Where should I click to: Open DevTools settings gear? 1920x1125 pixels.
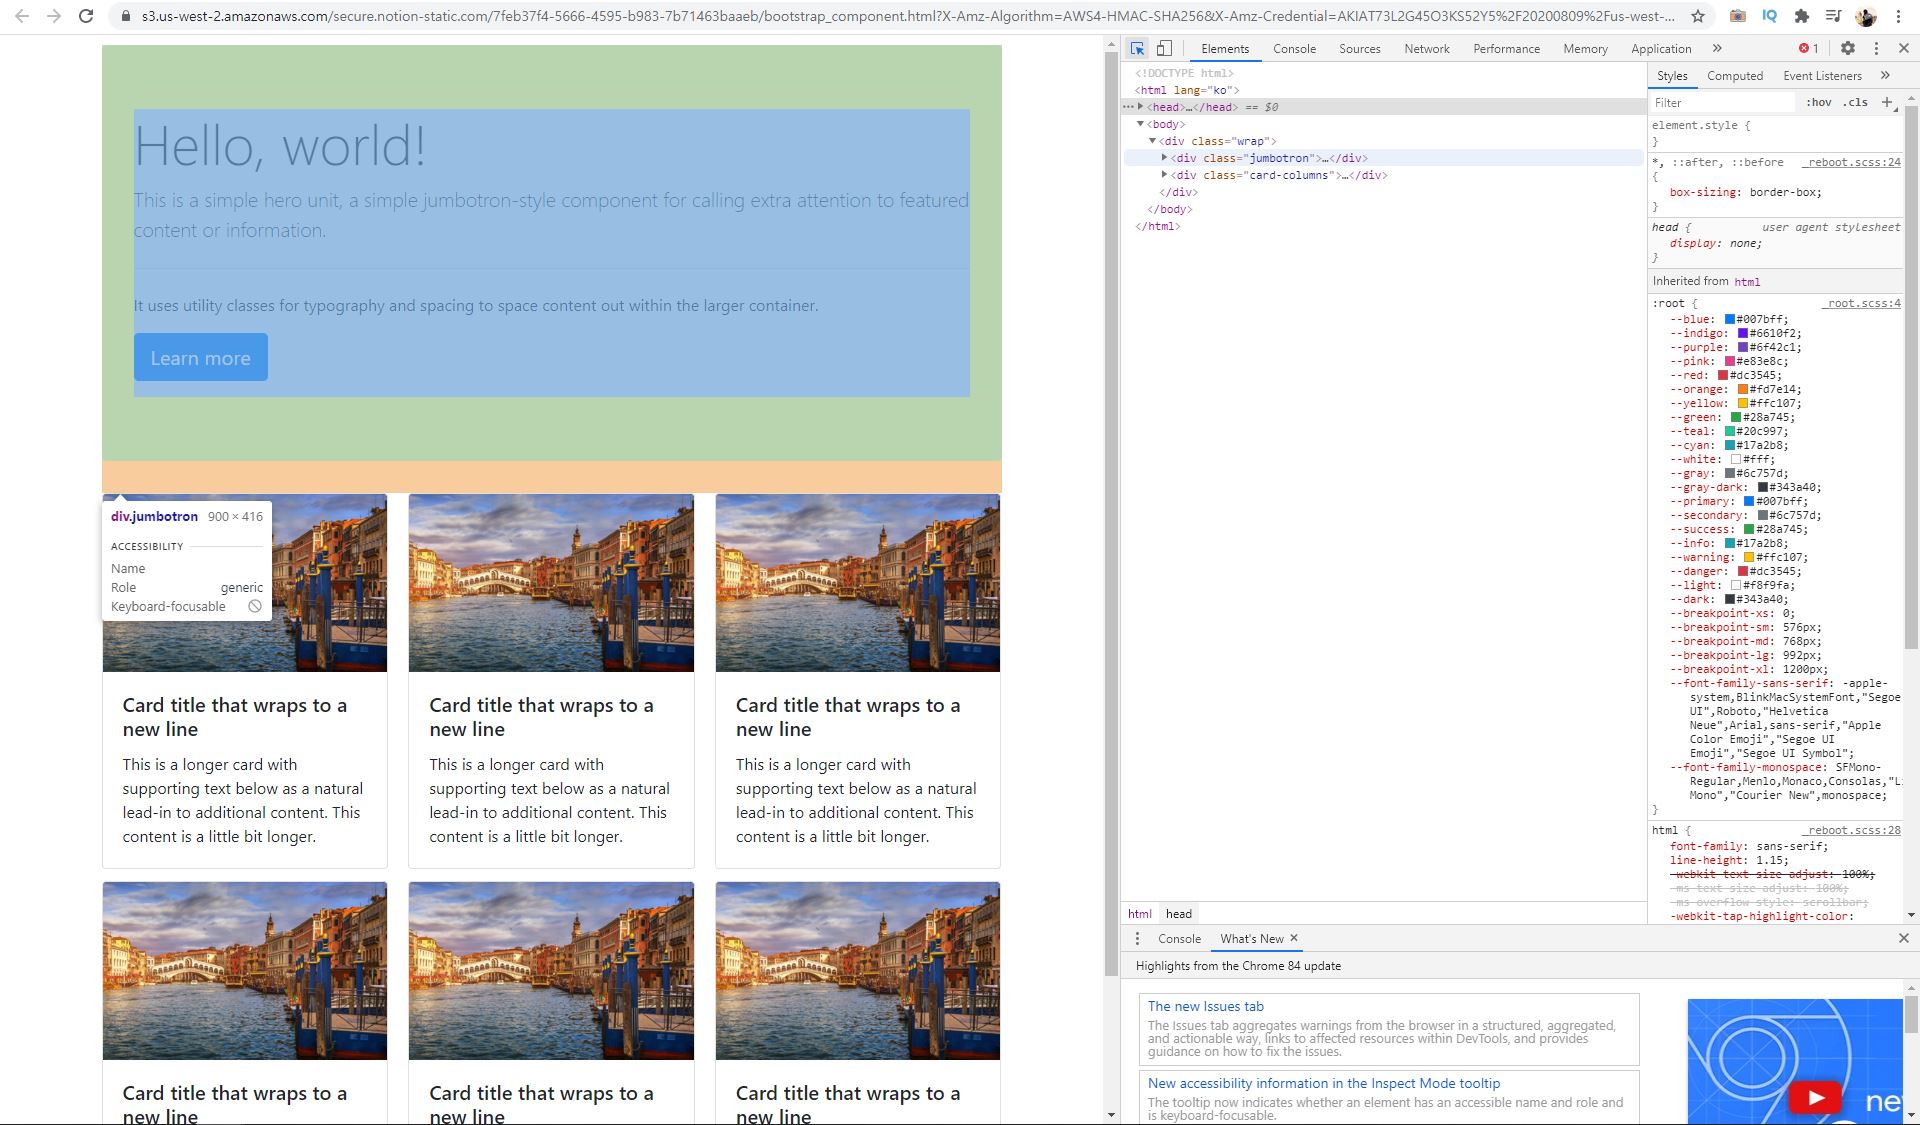(1848, 48)
